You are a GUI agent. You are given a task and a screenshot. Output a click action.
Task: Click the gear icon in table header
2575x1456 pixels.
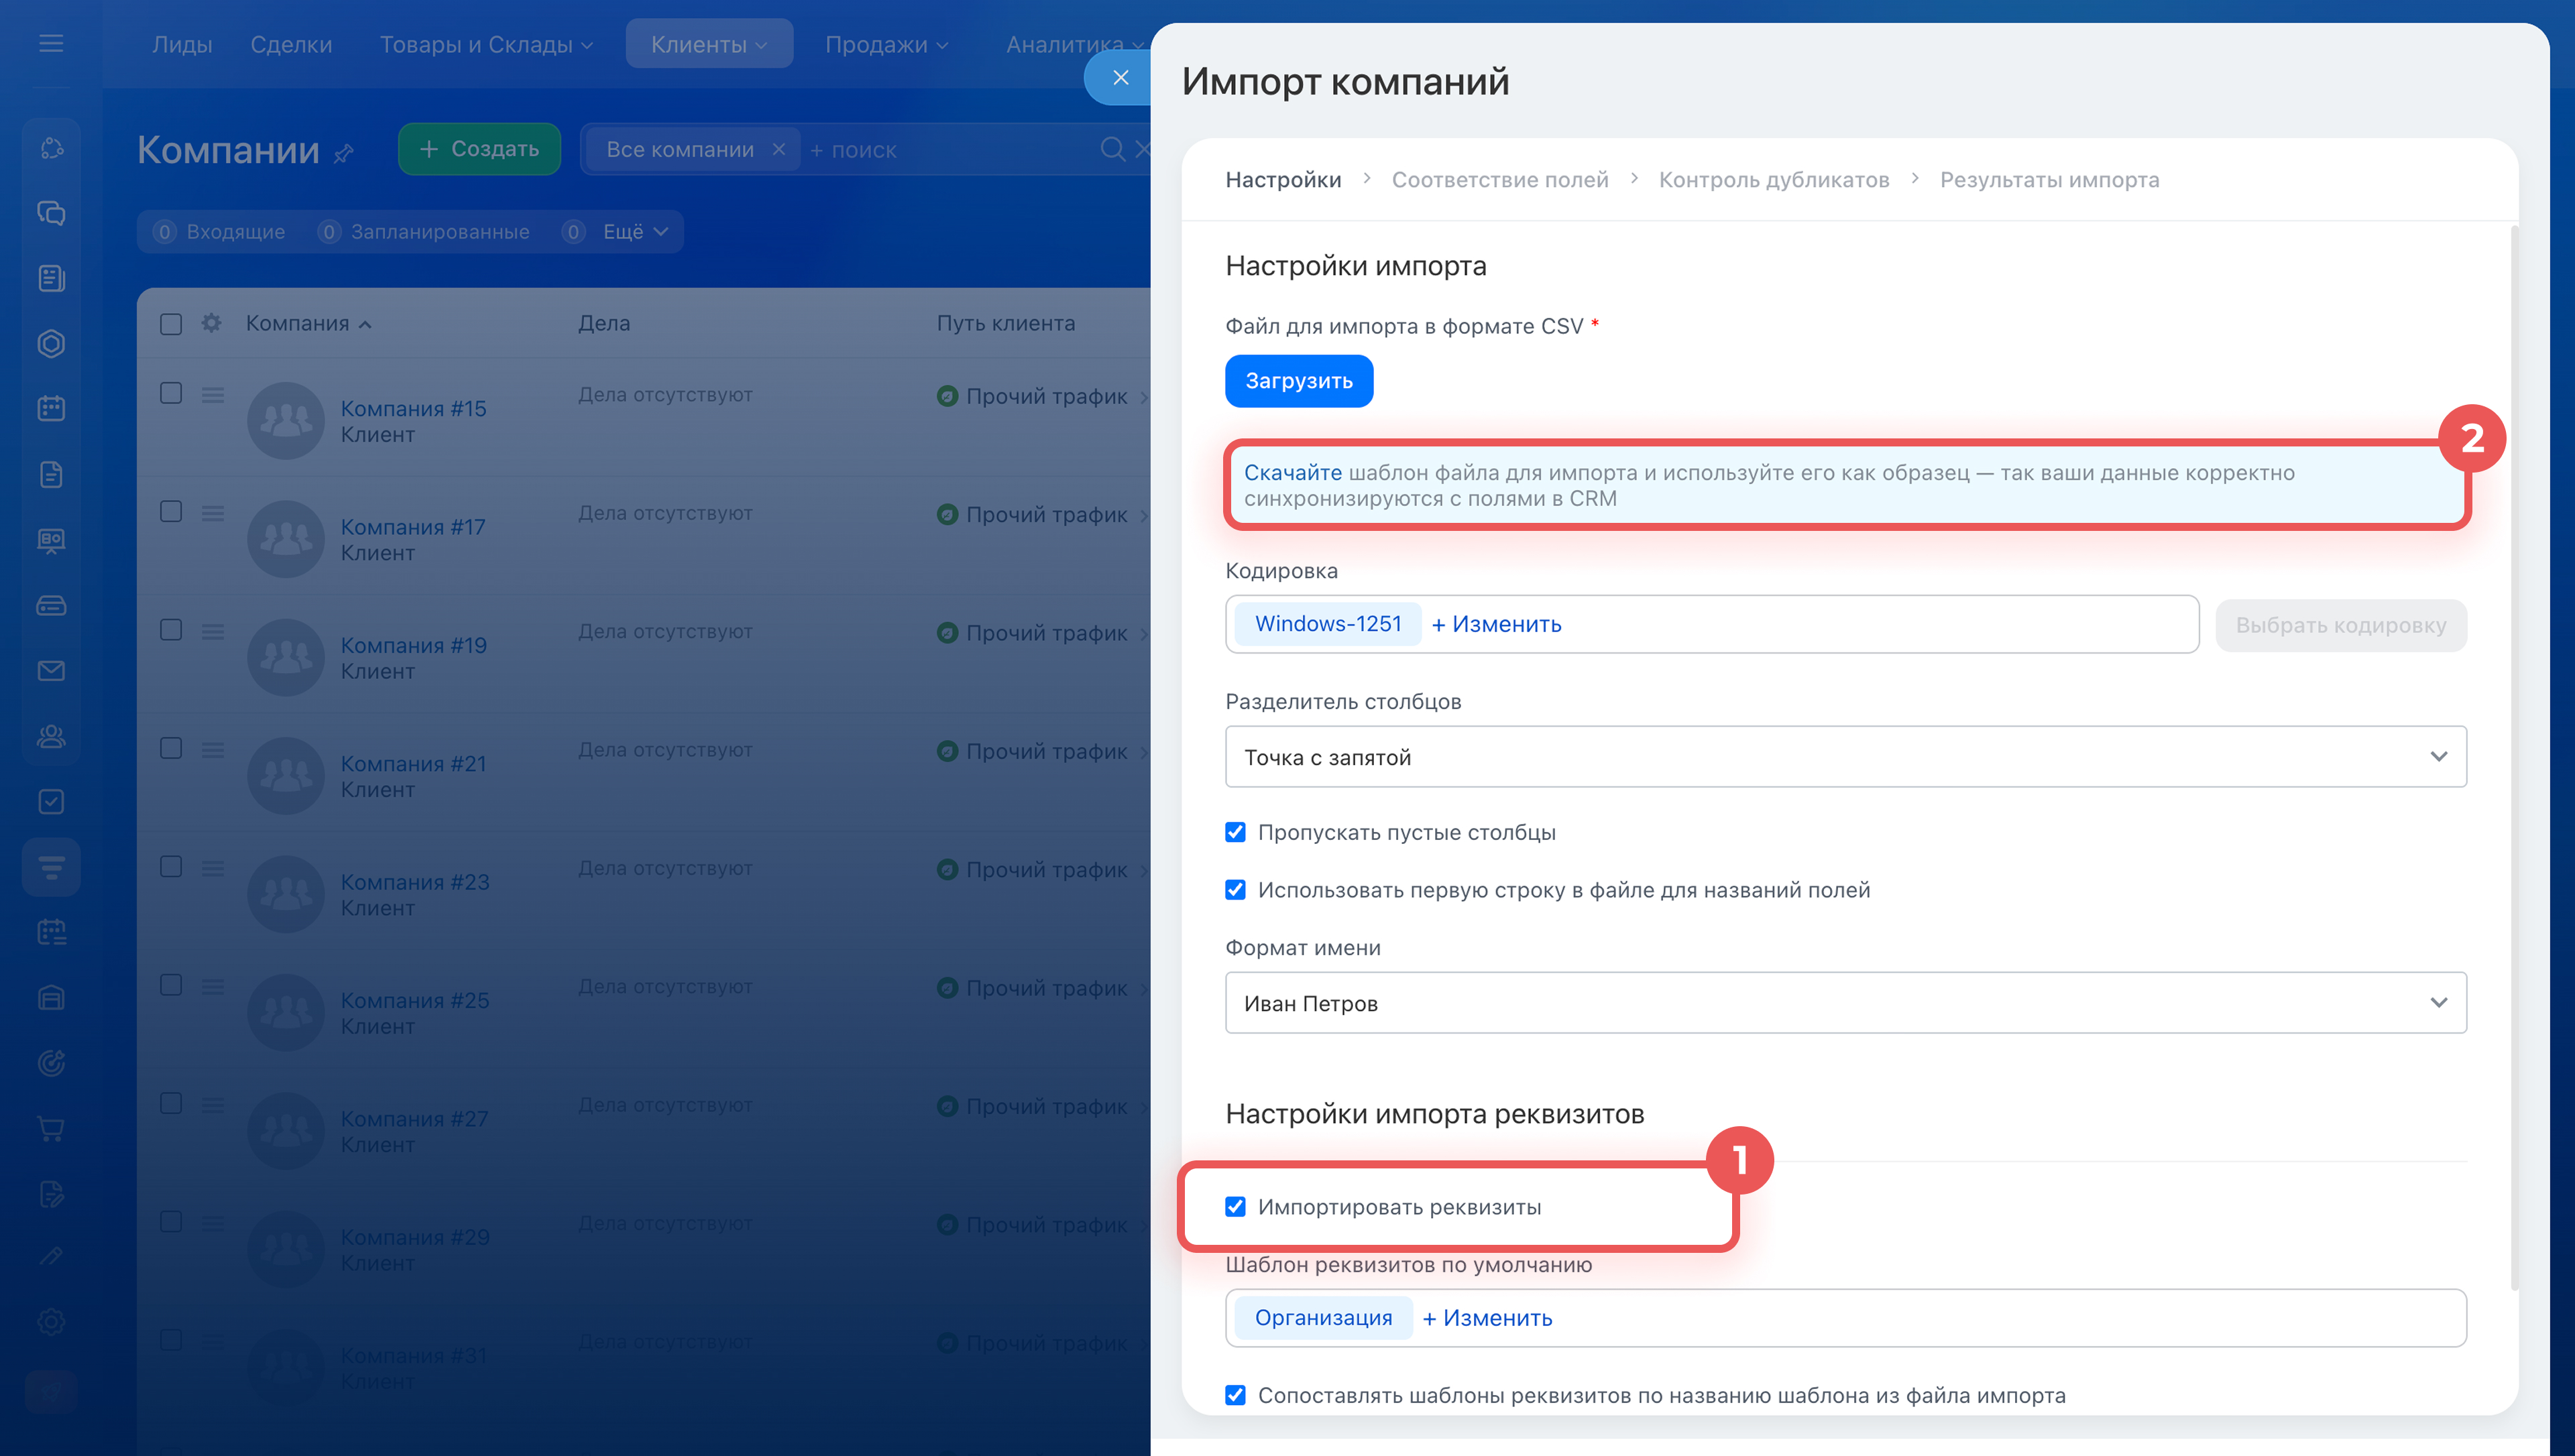click(x=211, y=323)
